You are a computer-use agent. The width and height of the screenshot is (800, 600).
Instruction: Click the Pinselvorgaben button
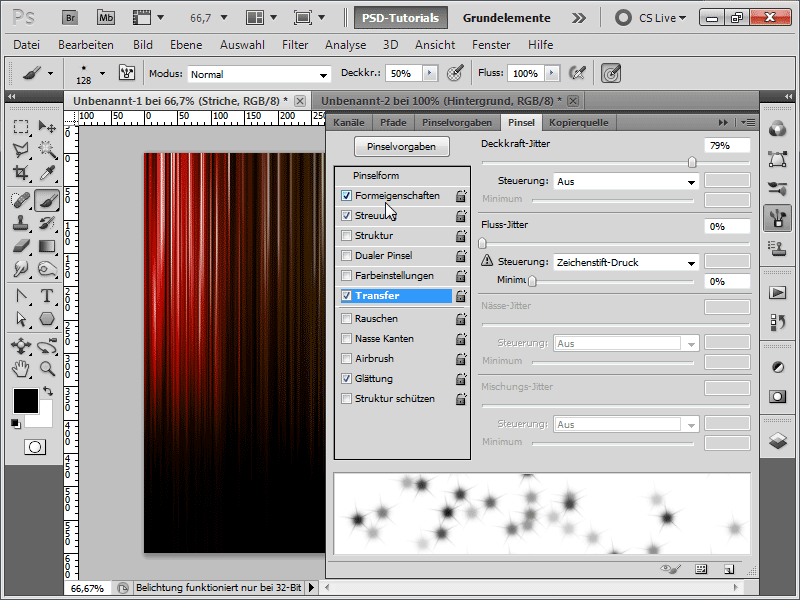click(x=402, y=147)
